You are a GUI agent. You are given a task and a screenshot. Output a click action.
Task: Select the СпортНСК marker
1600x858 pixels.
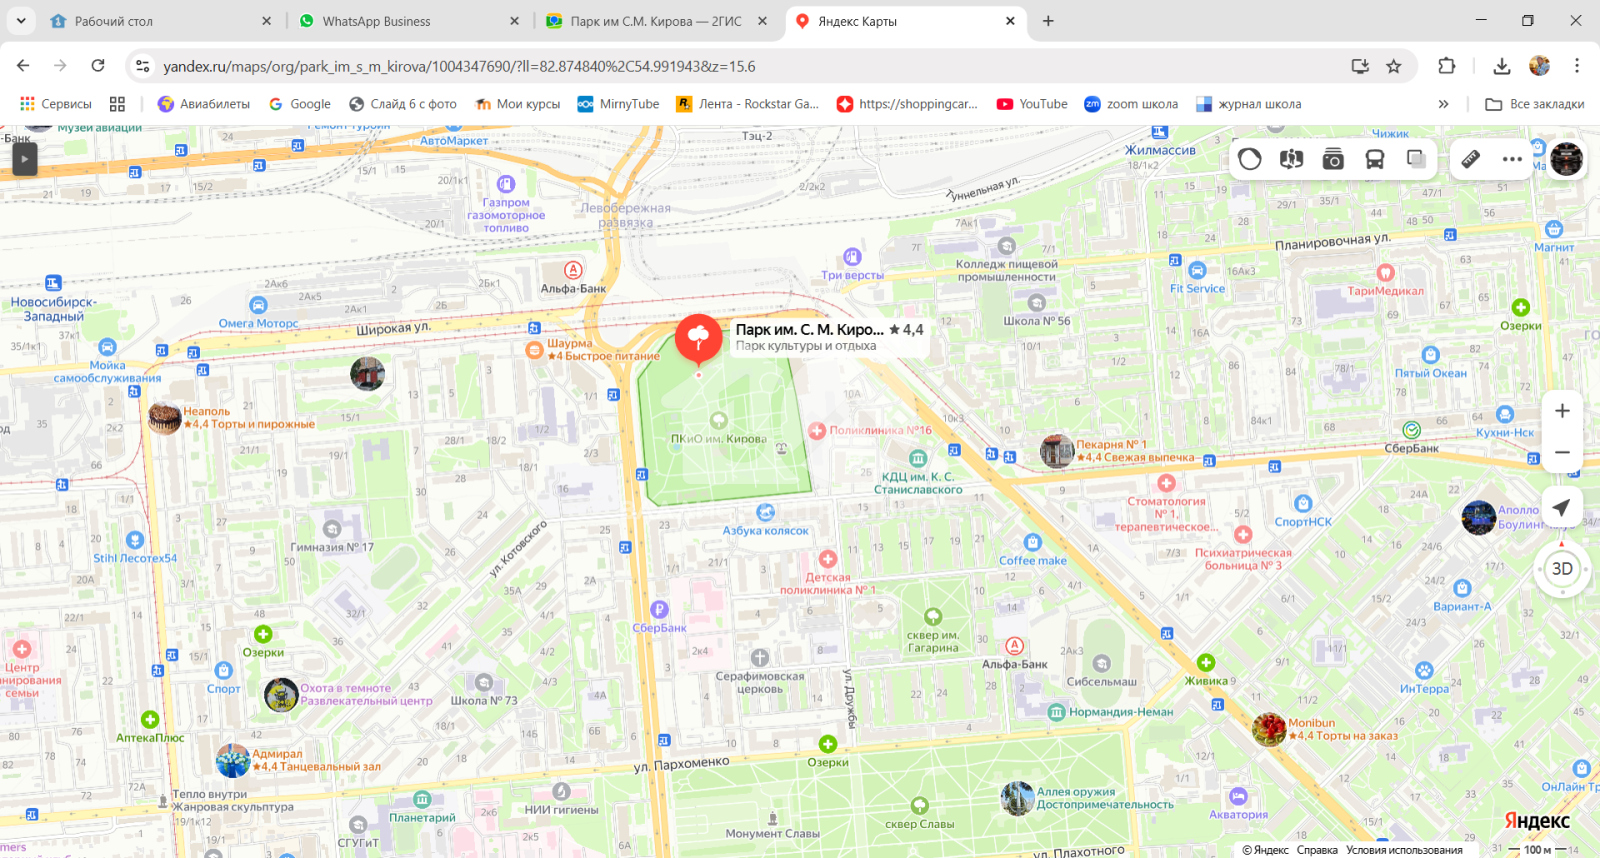[x=1303, y=503]
